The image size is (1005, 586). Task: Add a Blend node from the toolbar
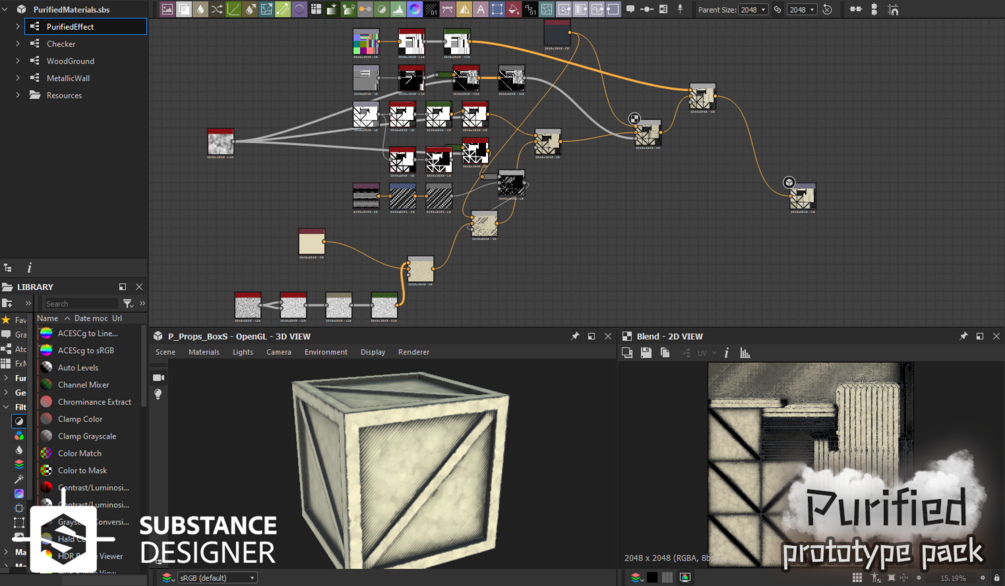pyautogui.click(x=184, y=9)
